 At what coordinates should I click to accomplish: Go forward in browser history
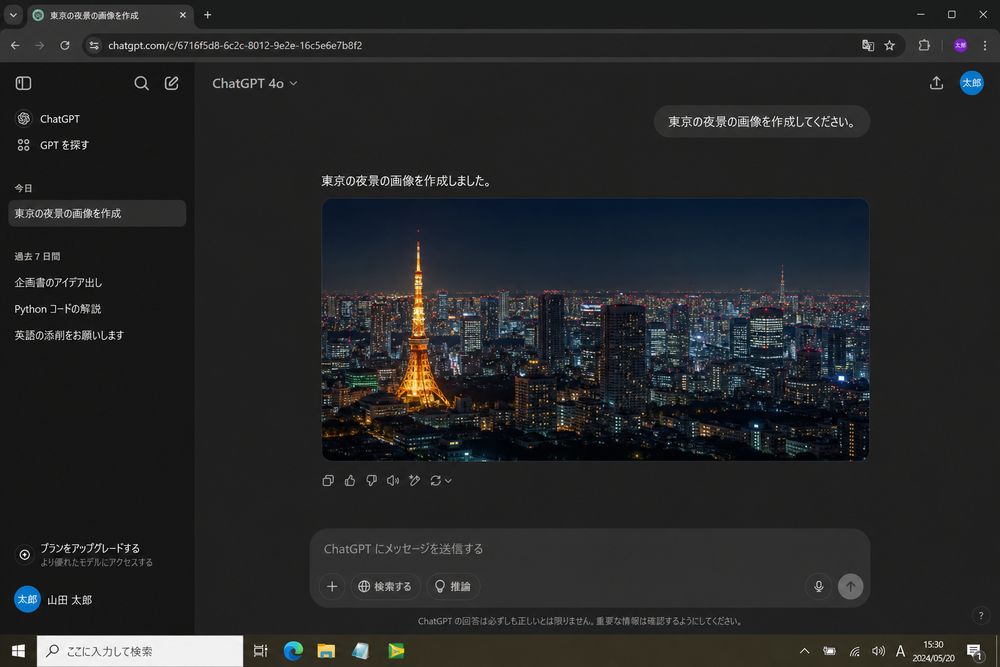40,45
